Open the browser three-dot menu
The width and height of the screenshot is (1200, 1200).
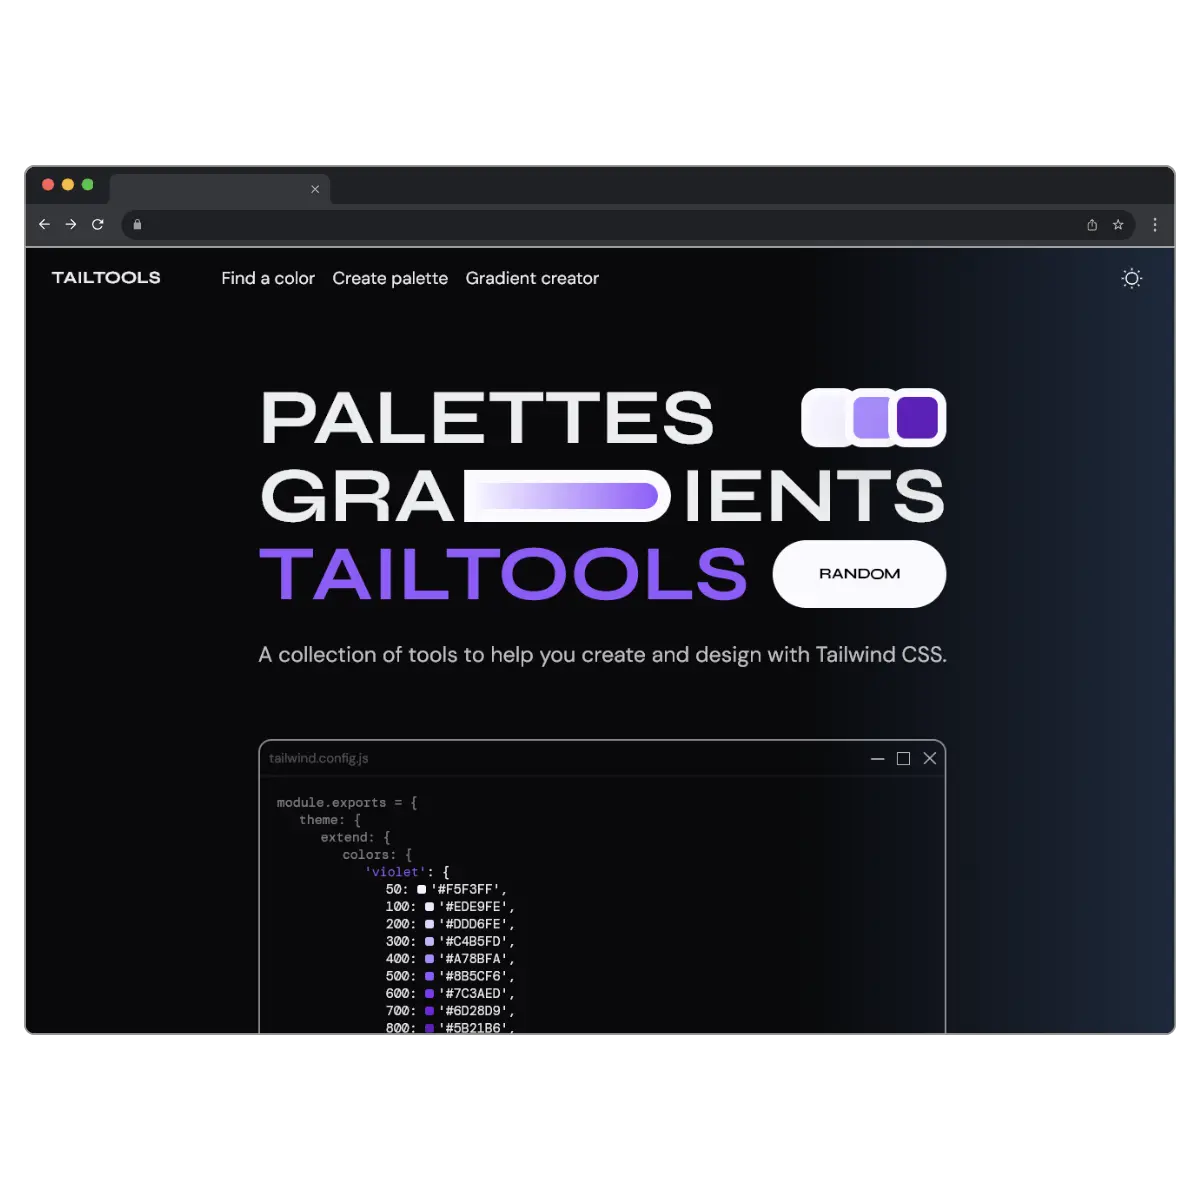click(x=1155, y=225)
